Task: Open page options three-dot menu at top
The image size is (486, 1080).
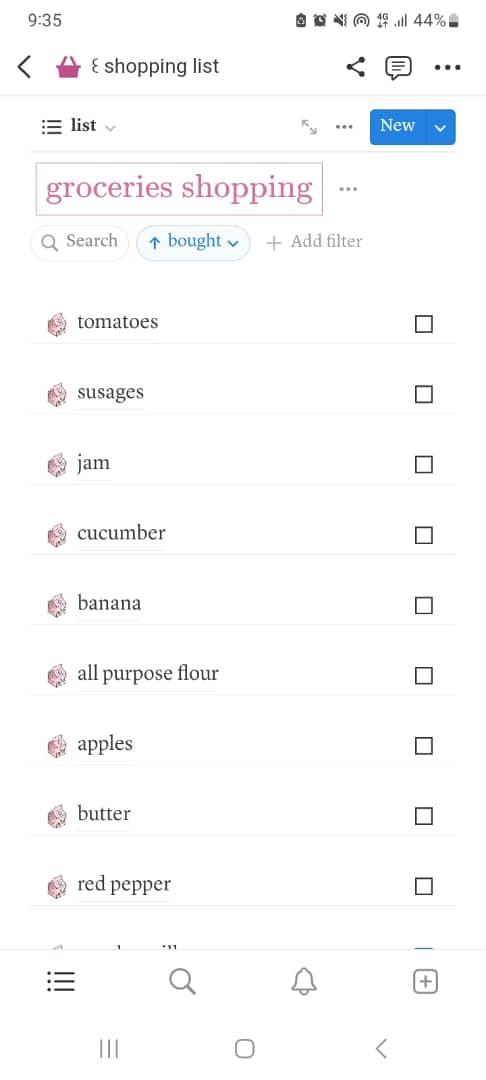Action: click(447, 68)
